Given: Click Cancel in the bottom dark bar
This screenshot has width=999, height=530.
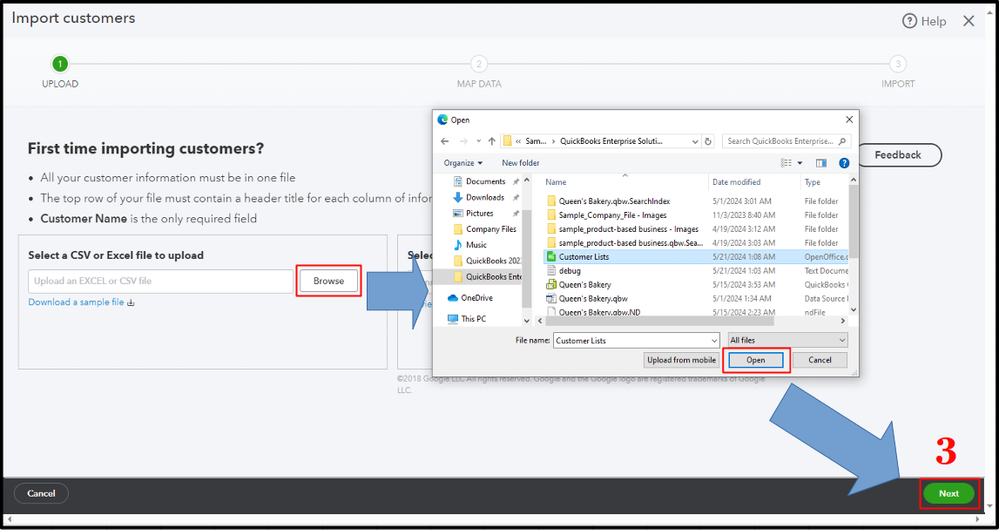Looking at the screenshot, I should 41,494.
